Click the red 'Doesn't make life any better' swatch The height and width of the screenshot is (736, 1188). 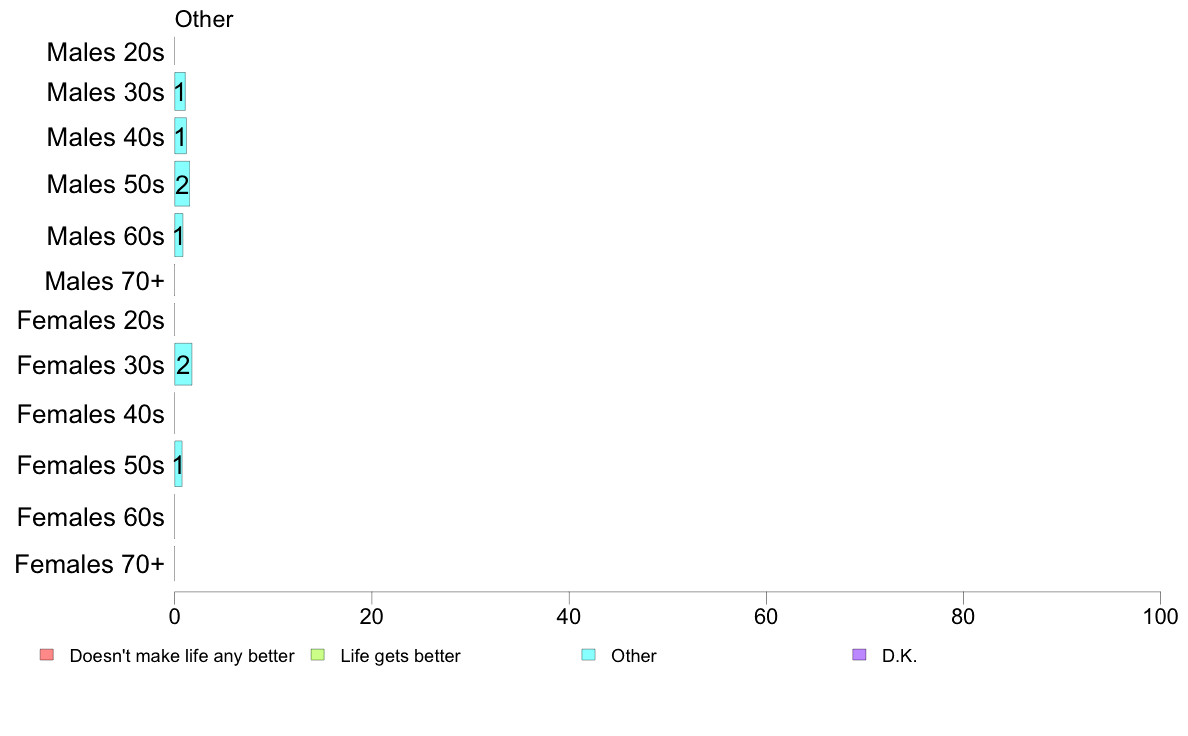click(47, 655)
